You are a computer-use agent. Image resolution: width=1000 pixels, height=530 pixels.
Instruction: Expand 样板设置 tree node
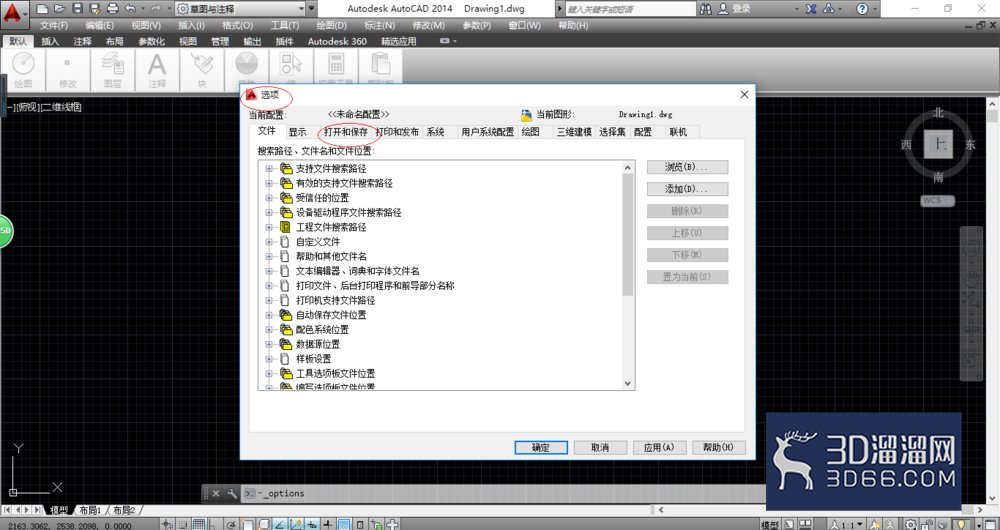pos(268,358)
